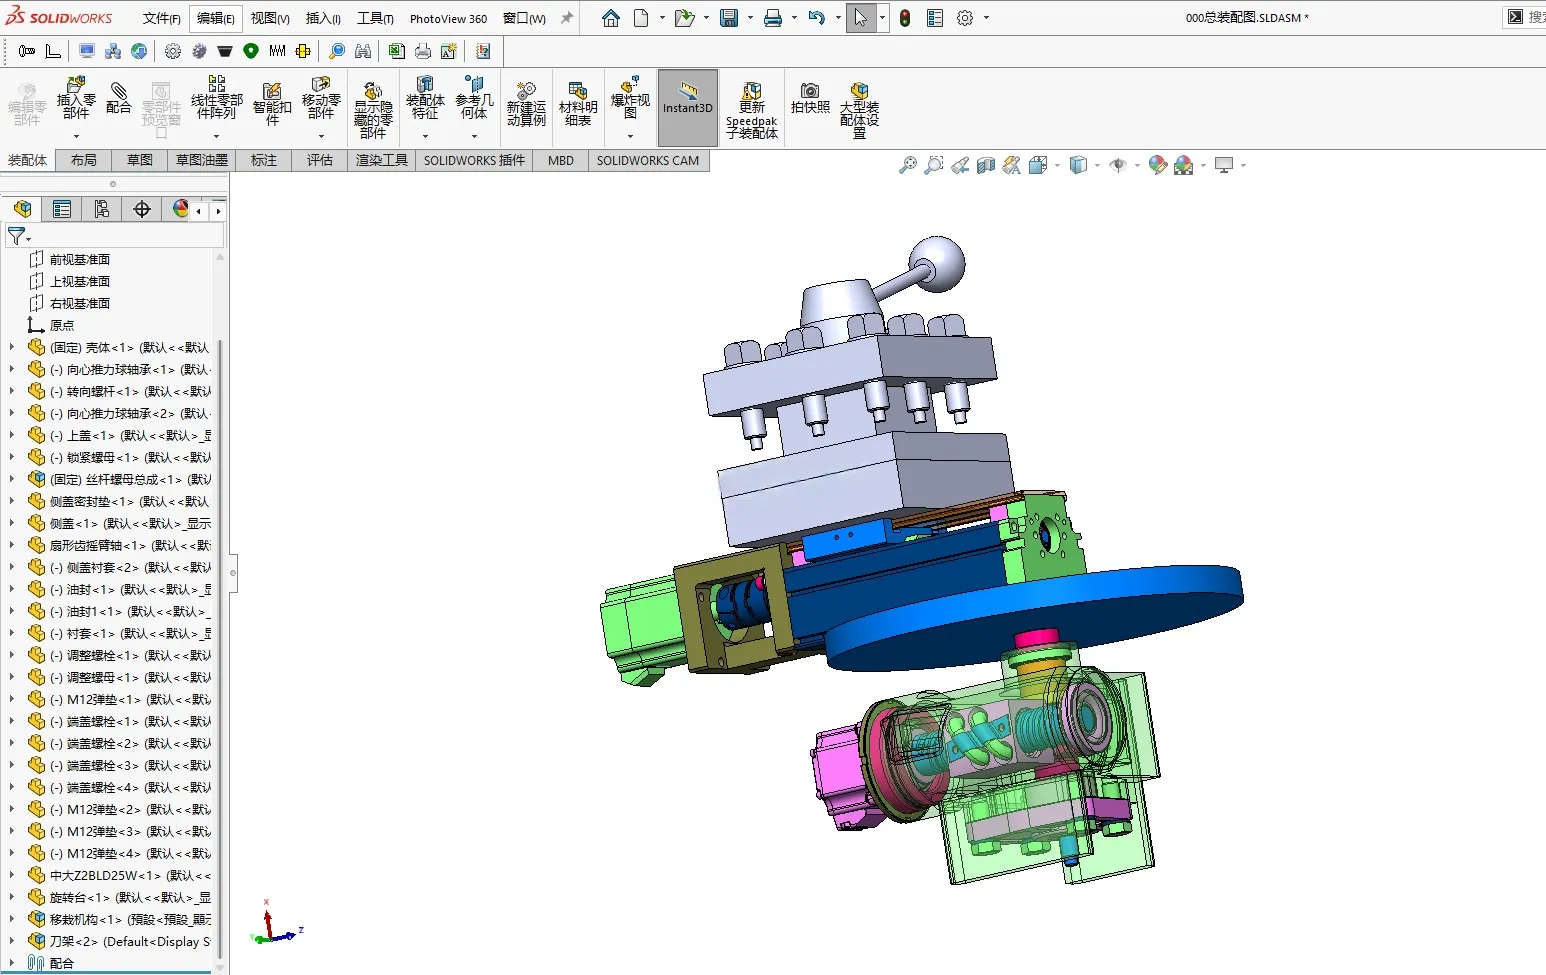The width and height of the screenshot is (1546, 975).
Task: Click the Bill of Materials (材料明细表) icon
Action: tap(578, 104)
